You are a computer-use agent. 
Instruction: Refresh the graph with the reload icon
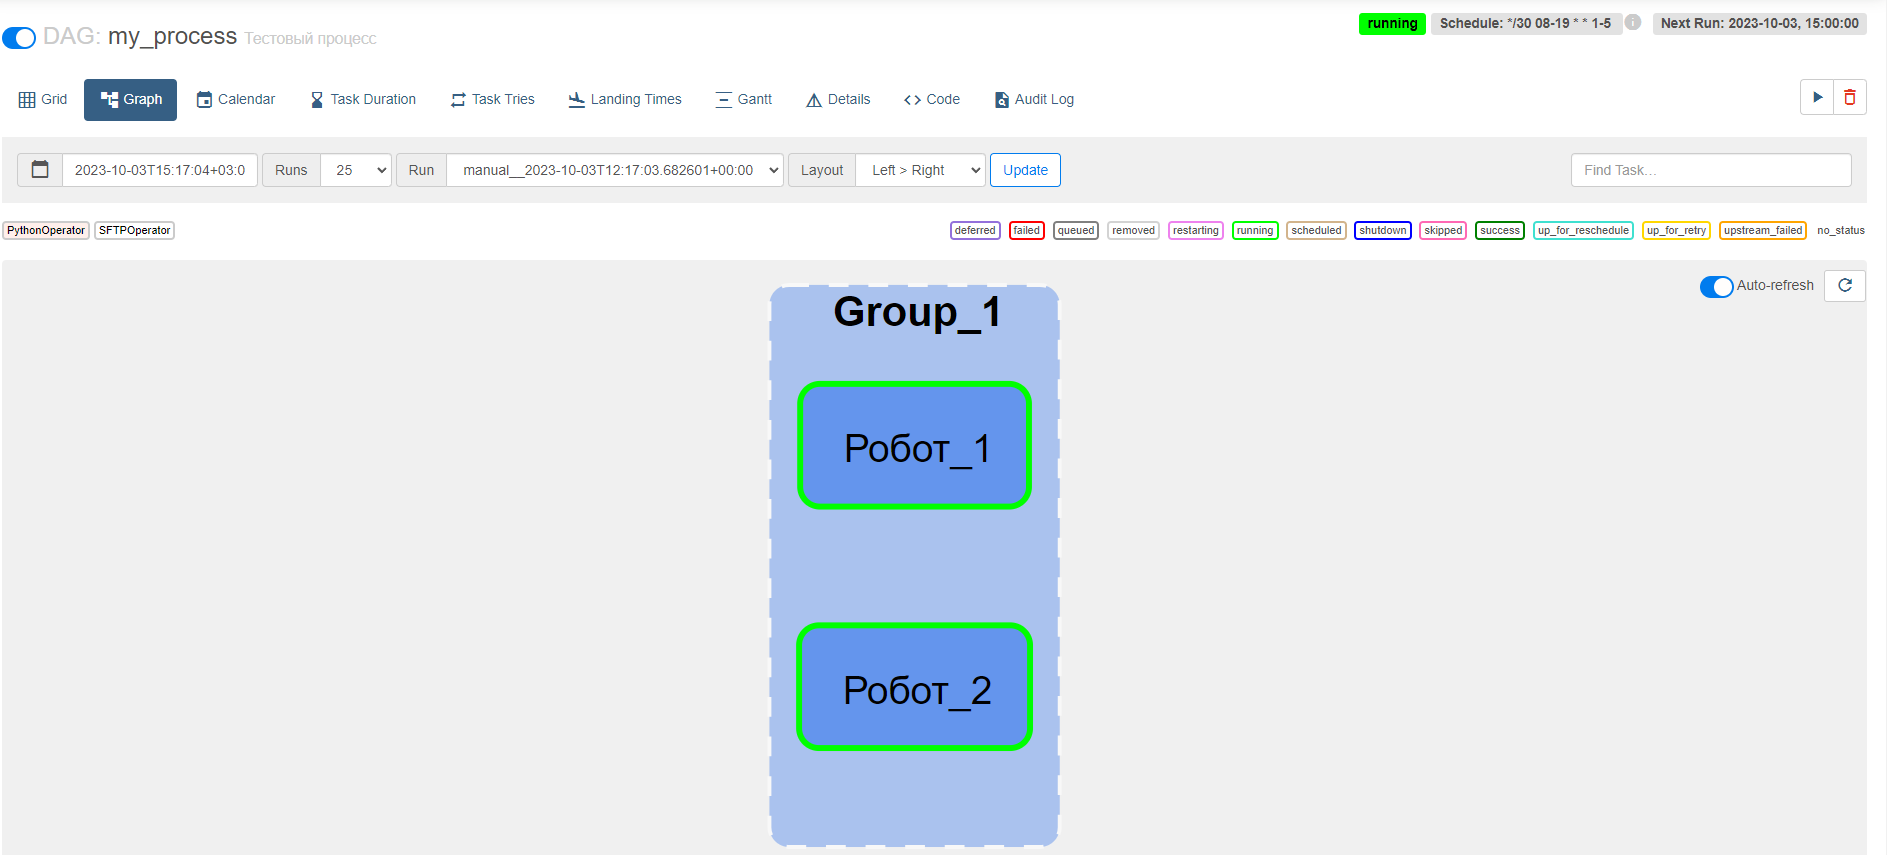[x=1845, y=286]
